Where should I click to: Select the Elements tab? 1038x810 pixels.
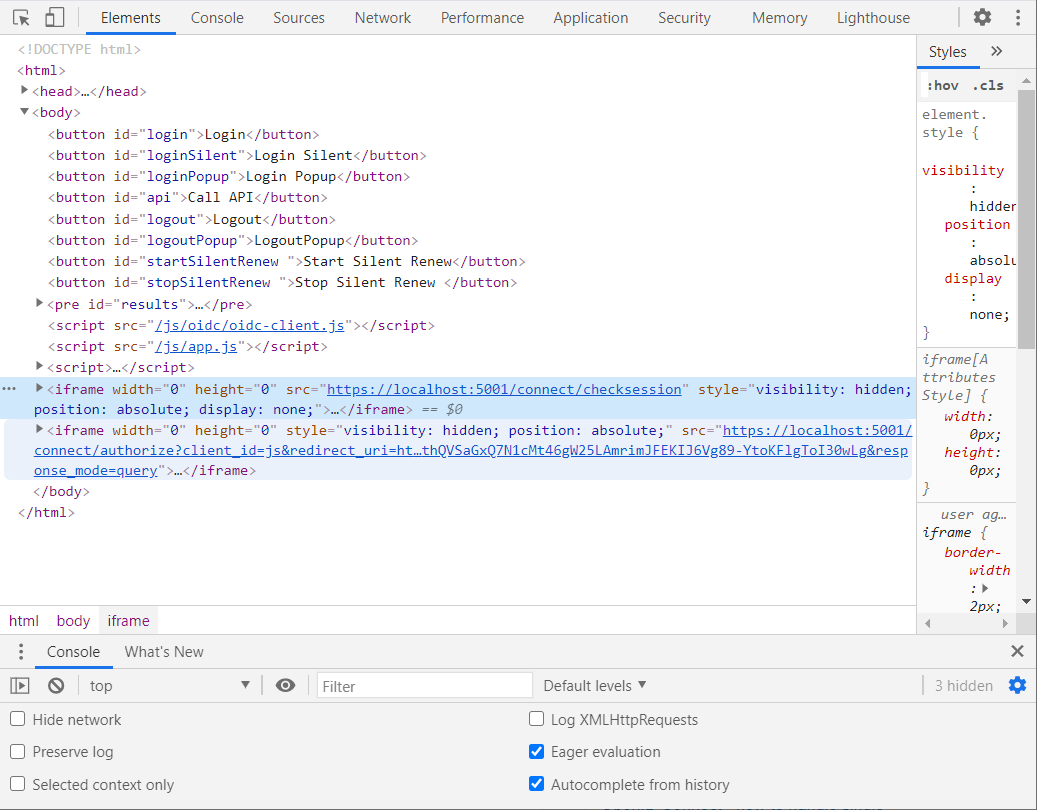pos(130,18)
